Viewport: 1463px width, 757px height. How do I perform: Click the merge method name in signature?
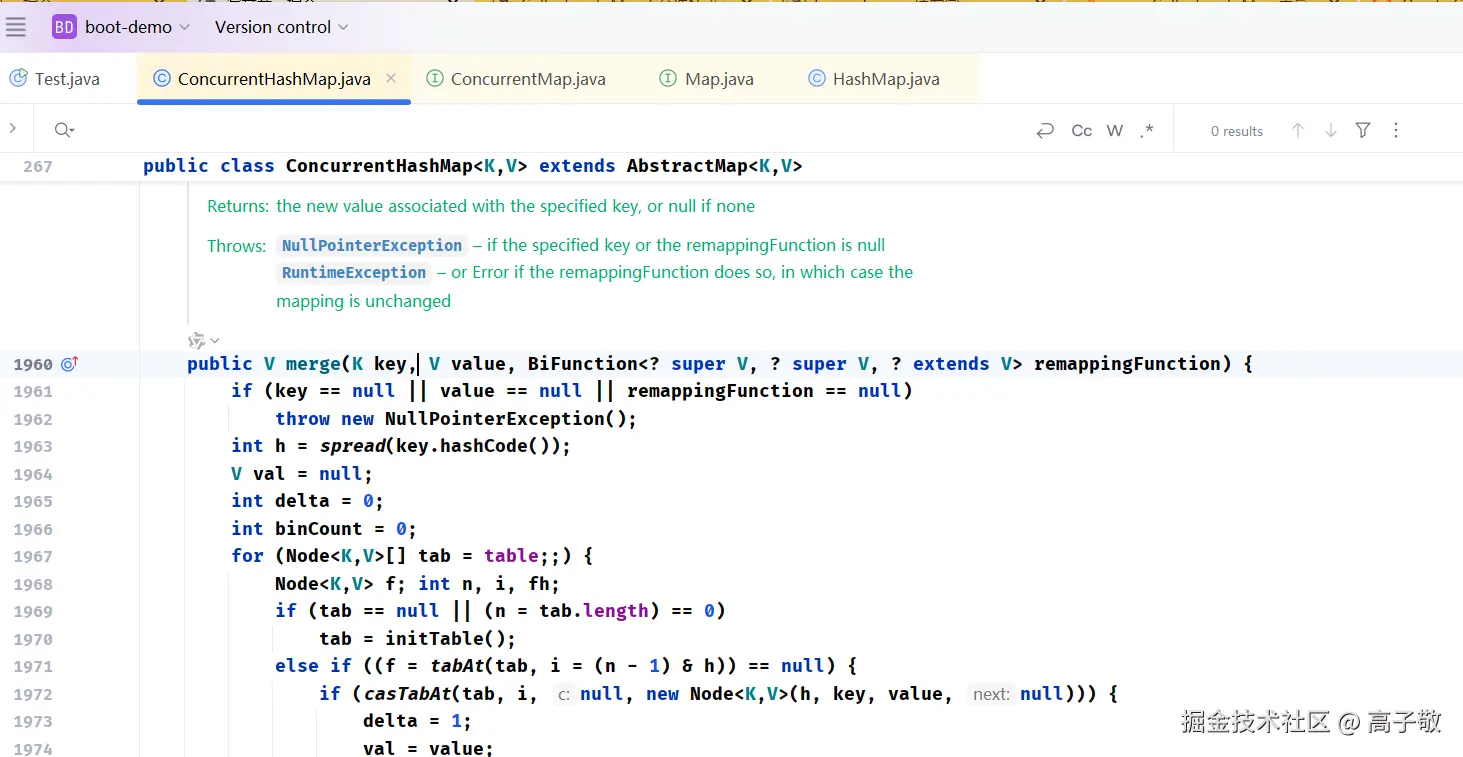[313, 364]
